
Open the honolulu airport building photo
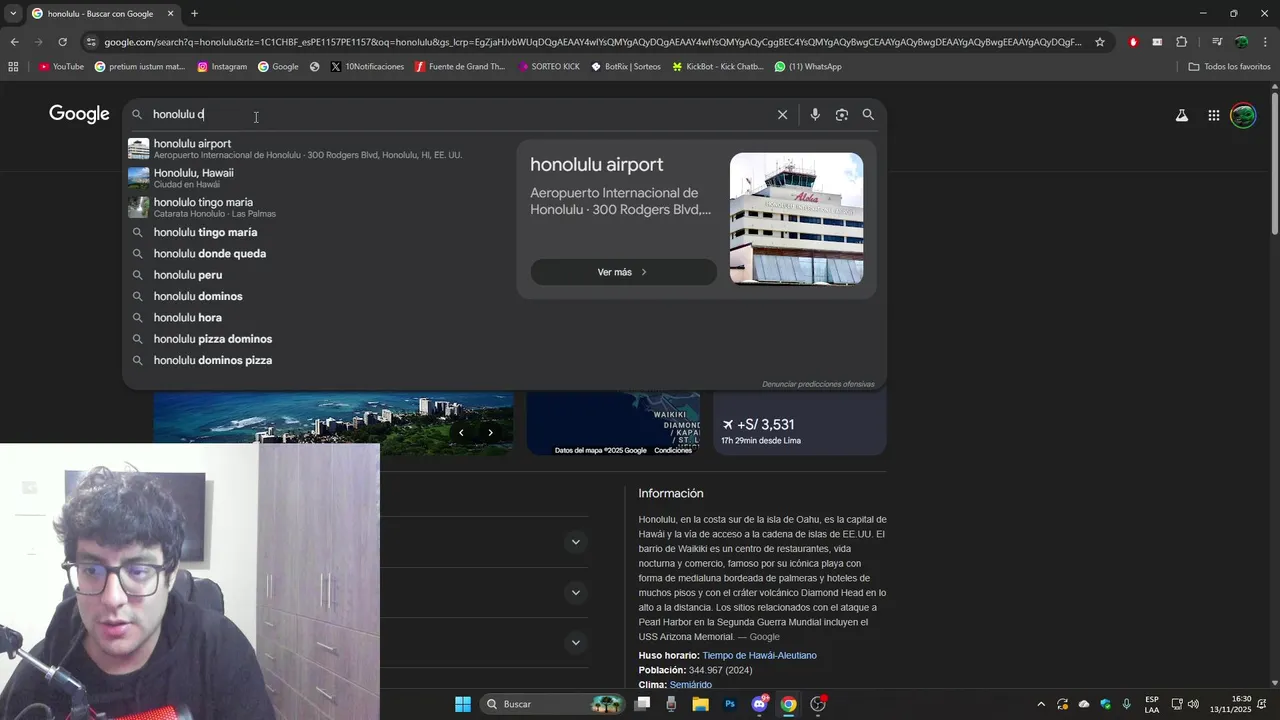tap(796, 219)
